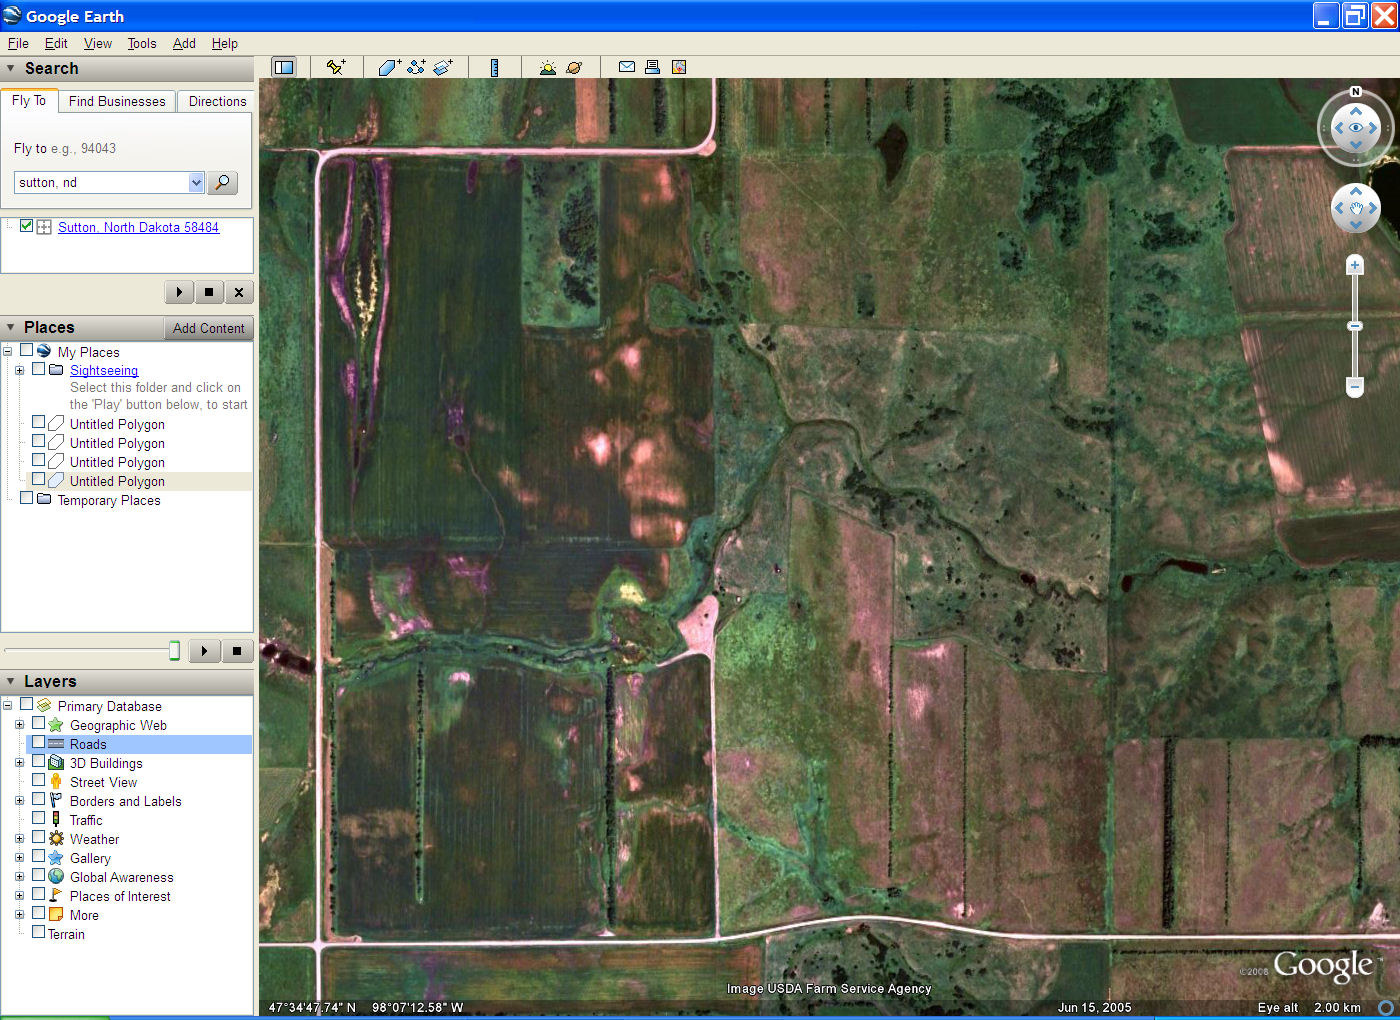Expand the Global Awareness layer
Viewport: 1400px width, 1020px height.
click(19, 876)
